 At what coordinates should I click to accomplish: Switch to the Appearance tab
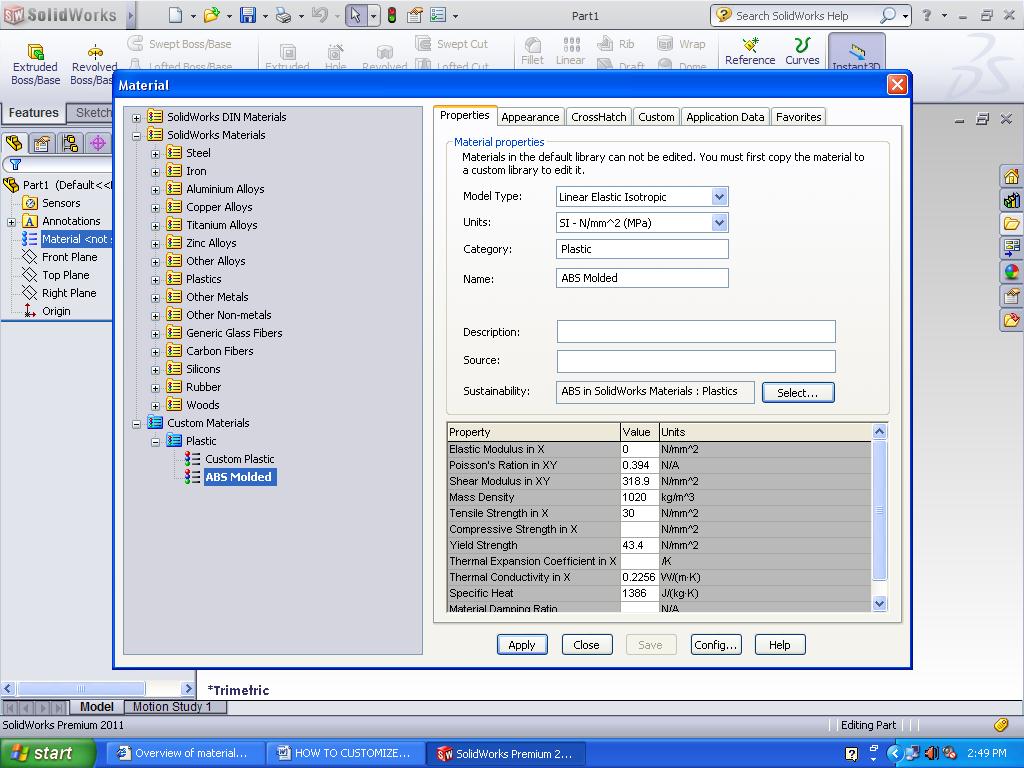coord(530,117)
